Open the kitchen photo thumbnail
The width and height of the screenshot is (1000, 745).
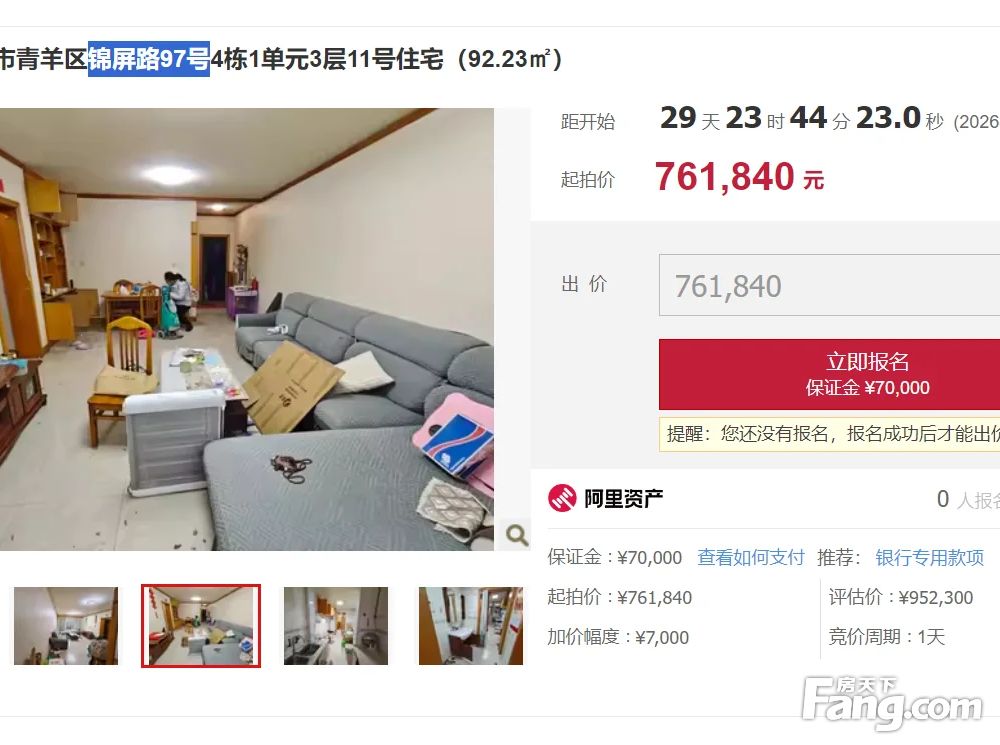[x=335, y=626]
